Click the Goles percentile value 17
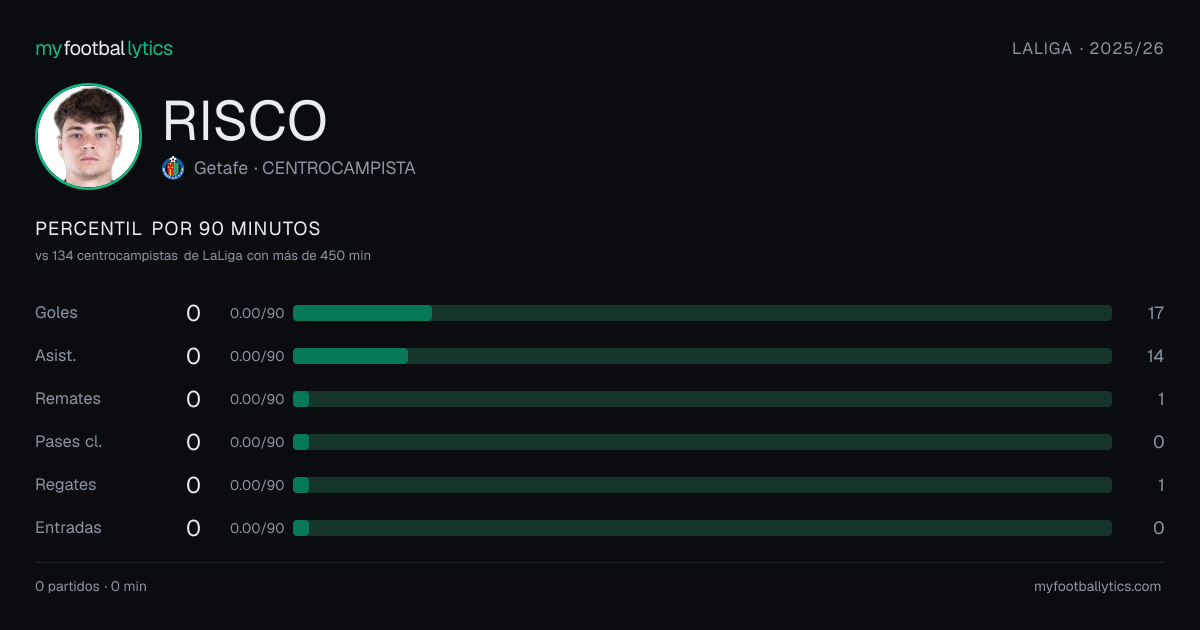This screenshot has width=1200, height=630. point(1156,313)
